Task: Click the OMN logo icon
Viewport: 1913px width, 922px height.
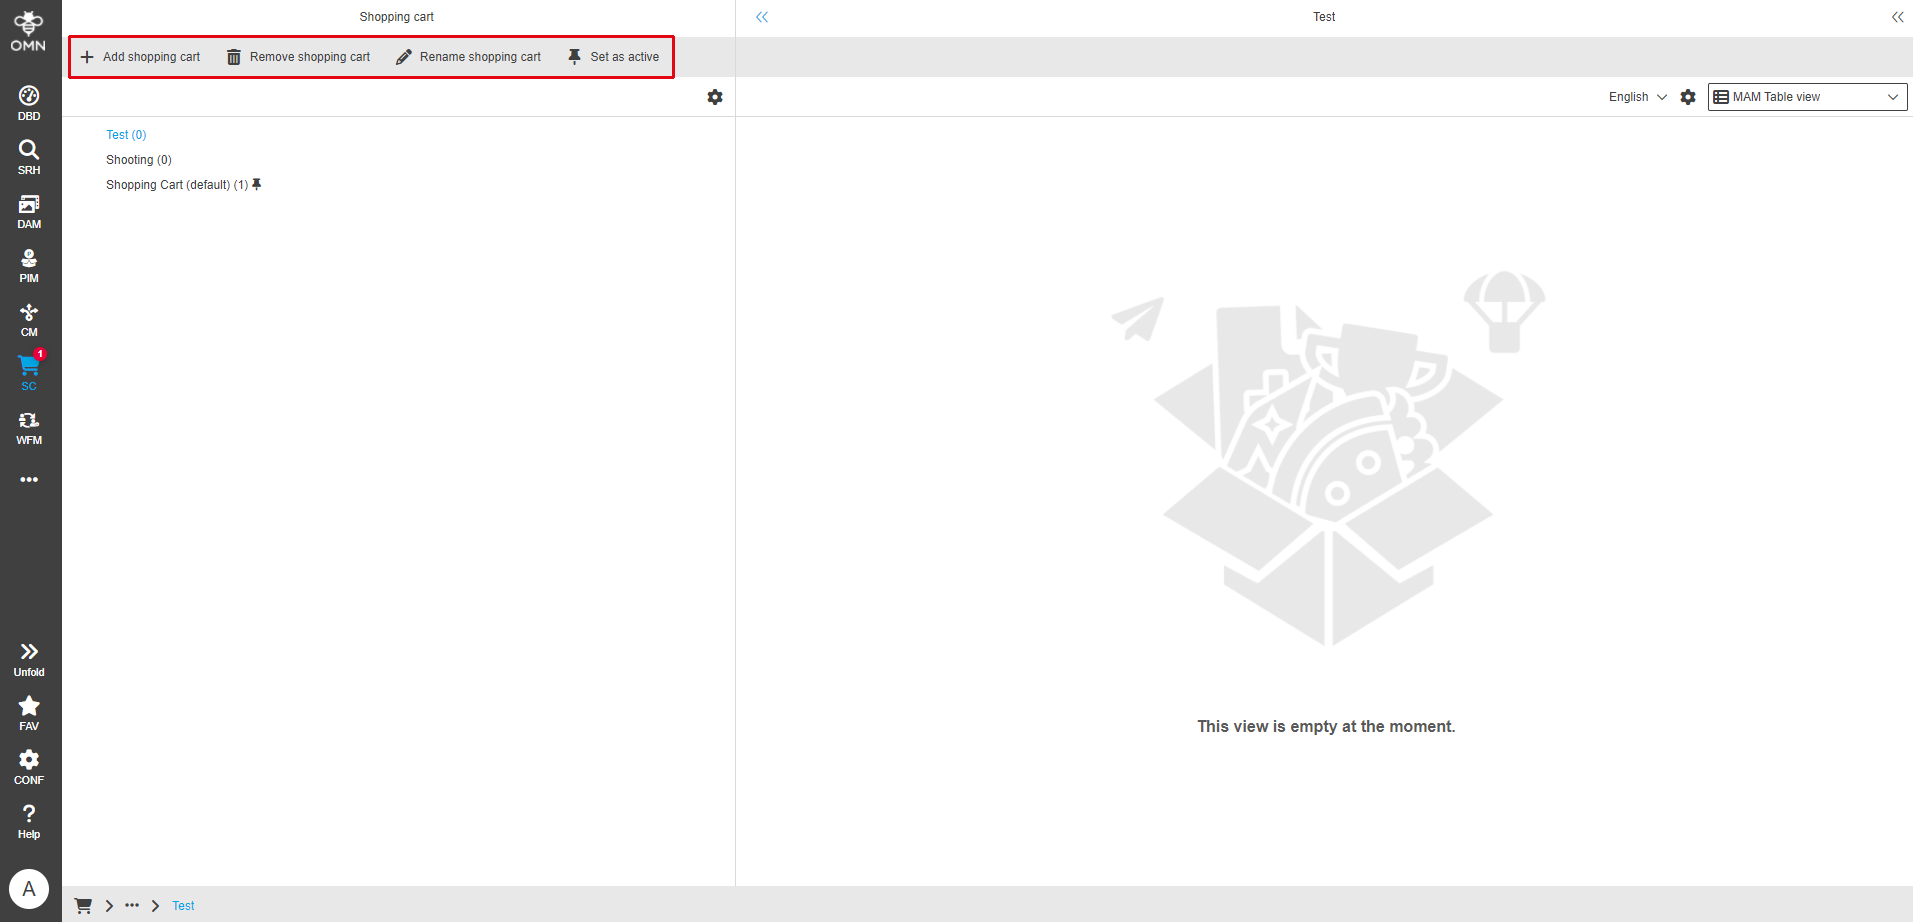Action: coord(29,31)
